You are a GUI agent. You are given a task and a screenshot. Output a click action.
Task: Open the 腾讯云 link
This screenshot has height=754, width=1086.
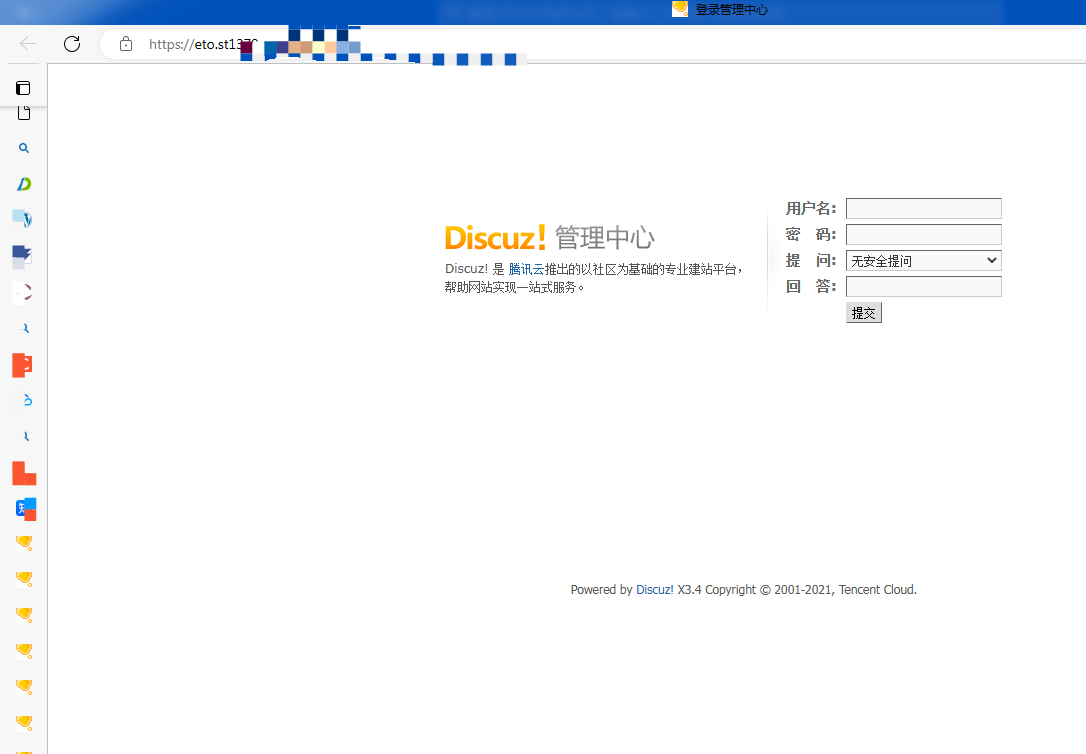tap(526, 269)
